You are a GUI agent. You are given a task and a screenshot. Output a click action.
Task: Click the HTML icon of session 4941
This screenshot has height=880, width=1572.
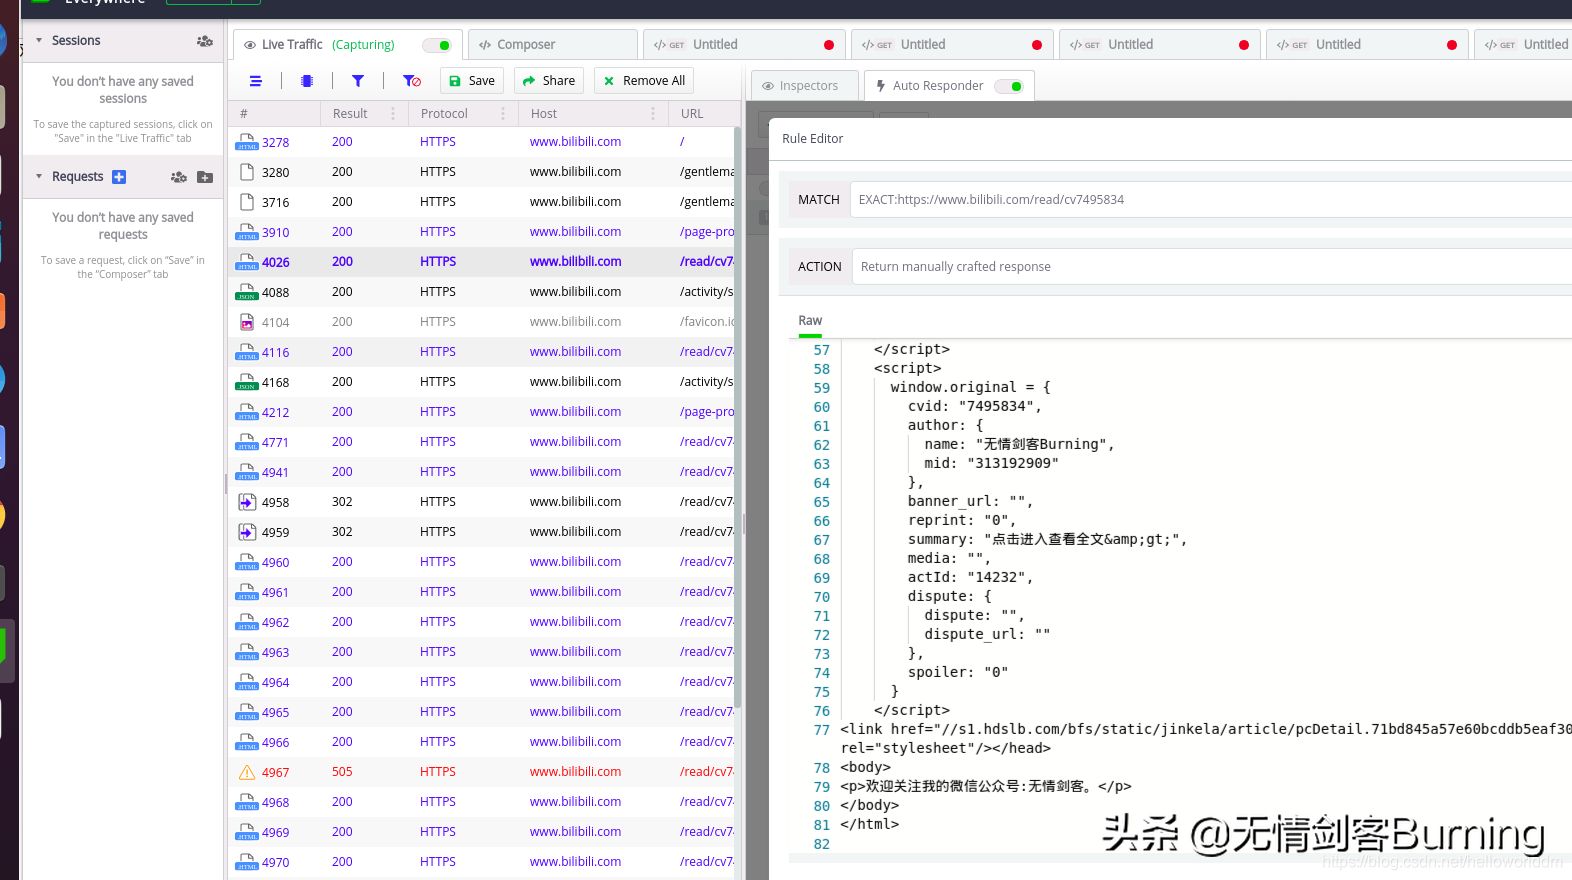pos(246,472)
